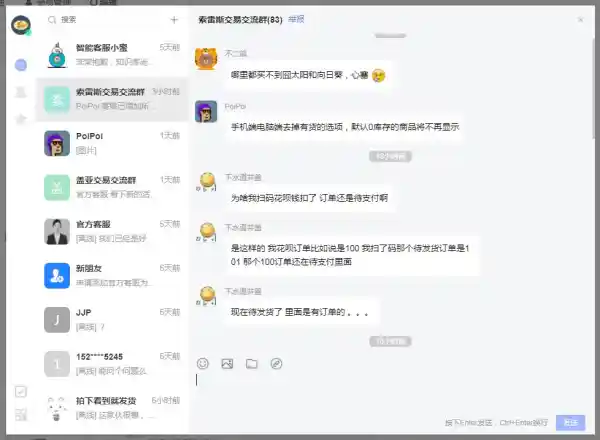Click the checkmark task icon at sidebar bottom
Image resolution: width=600 pixels, height=440 pixels.
[21, 391]
